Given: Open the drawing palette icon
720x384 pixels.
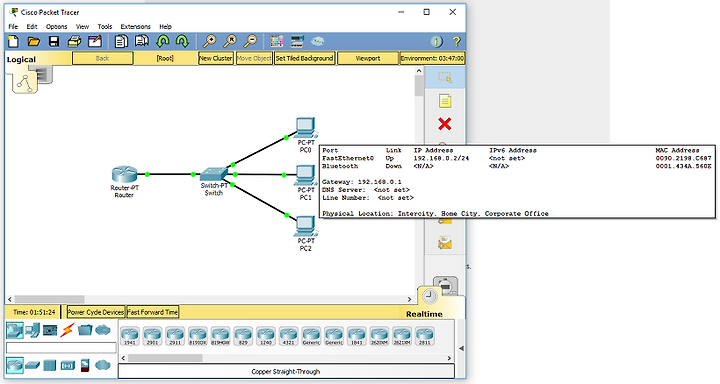Looking at the screenshot, I should click(277, 42).
